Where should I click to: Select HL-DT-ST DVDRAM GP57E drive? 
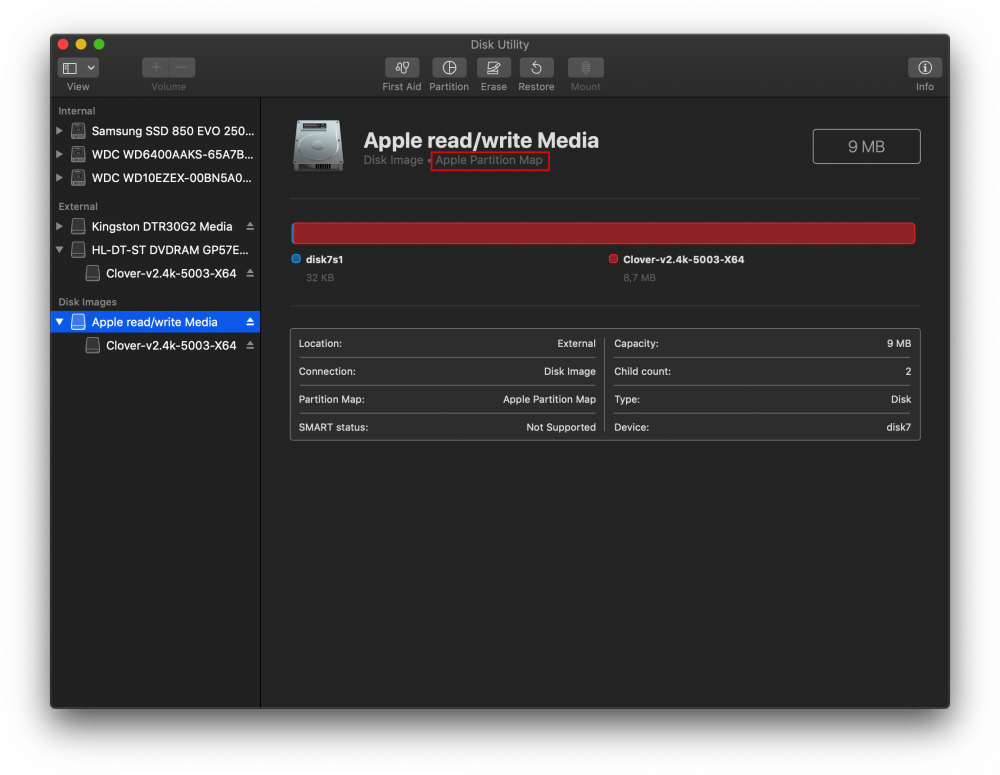(x=155, y=250)
